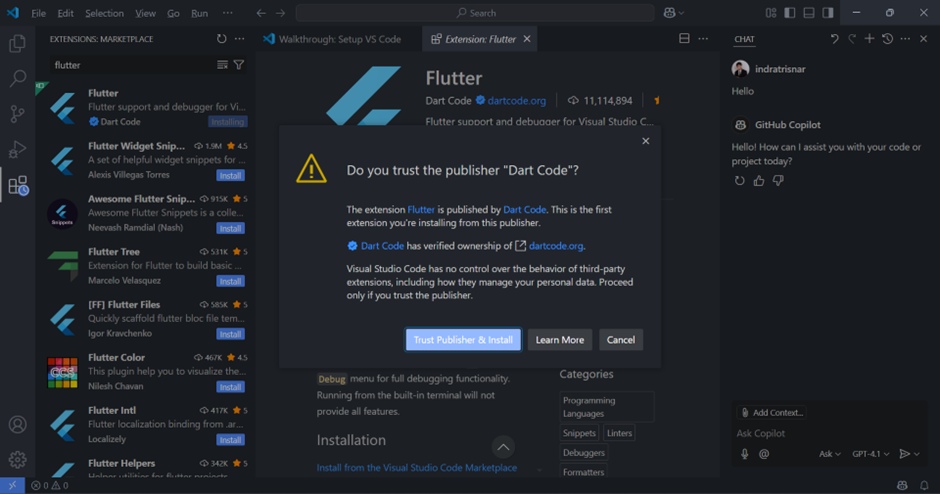Open Extensions view more actions menu
This screenshot has width=940, height=494.
(240, 39)
